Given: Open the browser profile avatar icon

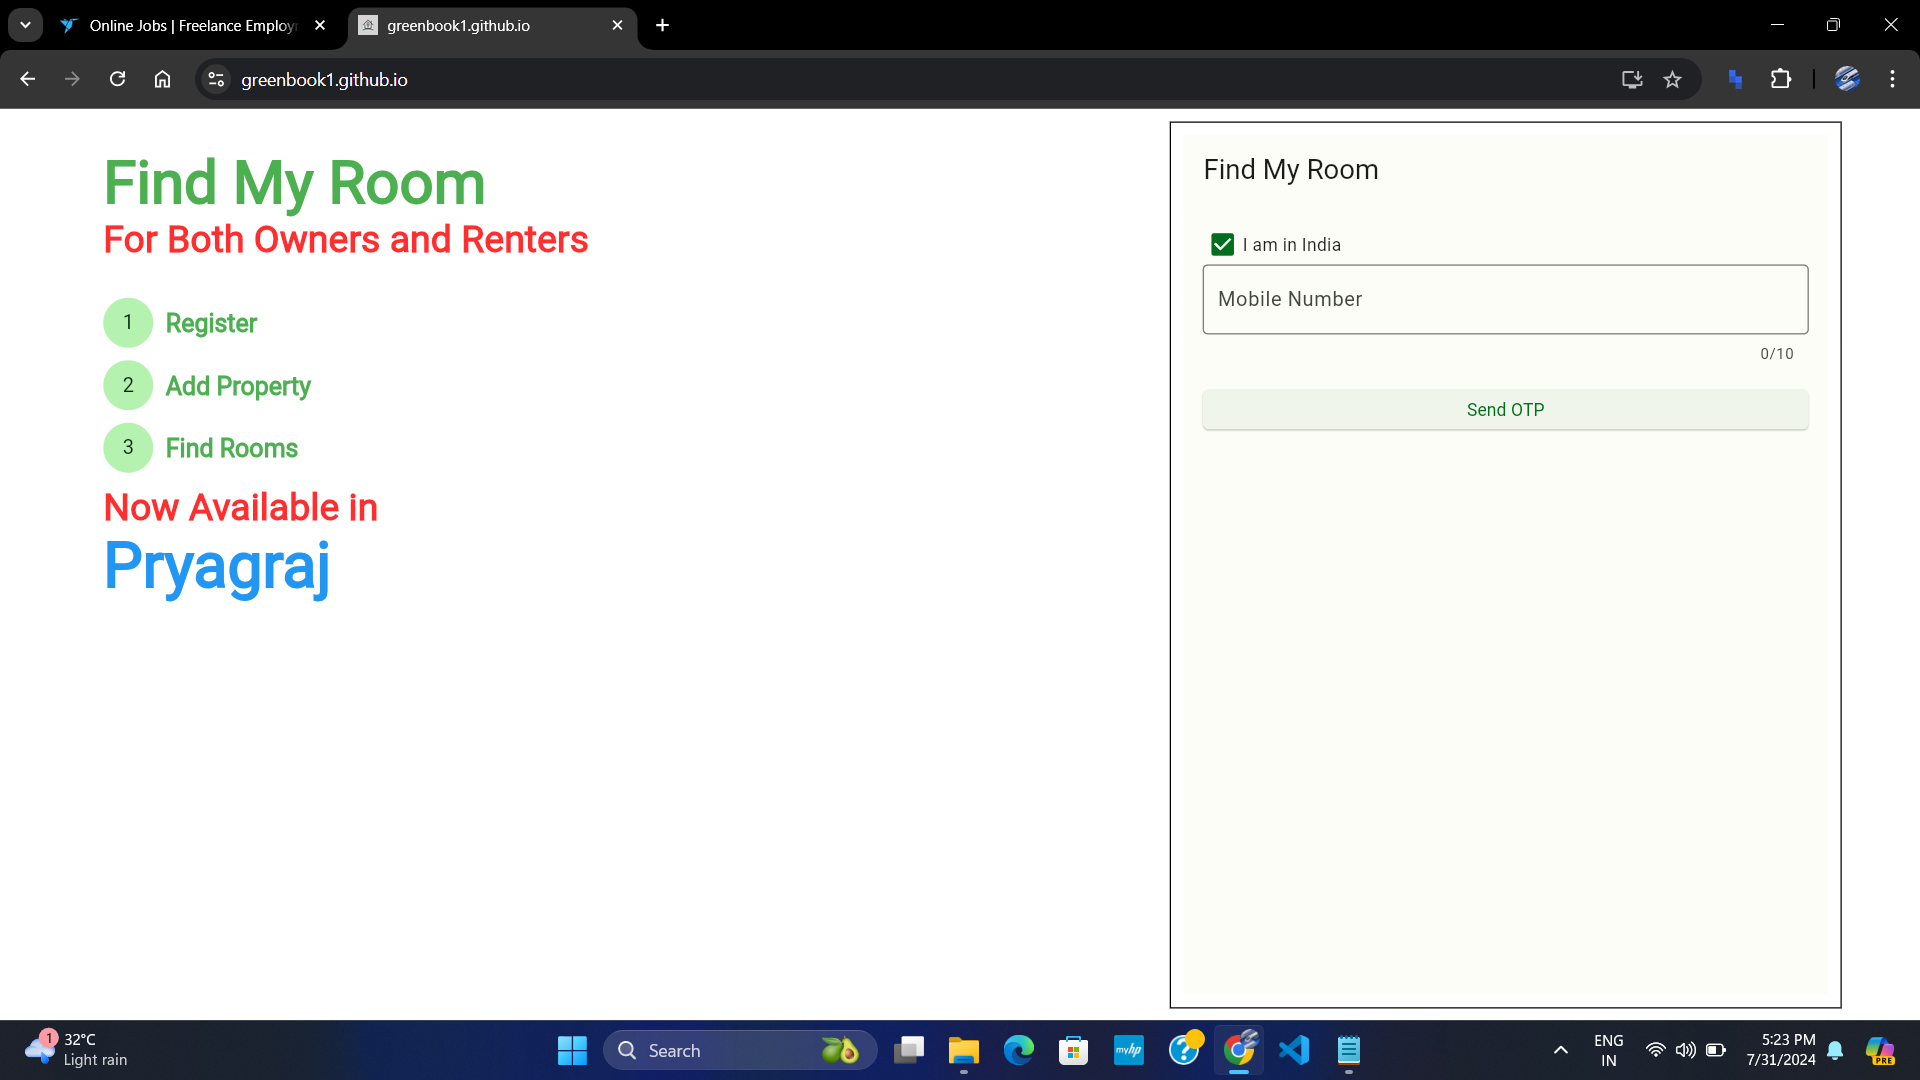Looking at the screenshot, I should (x=1846, y=79).
